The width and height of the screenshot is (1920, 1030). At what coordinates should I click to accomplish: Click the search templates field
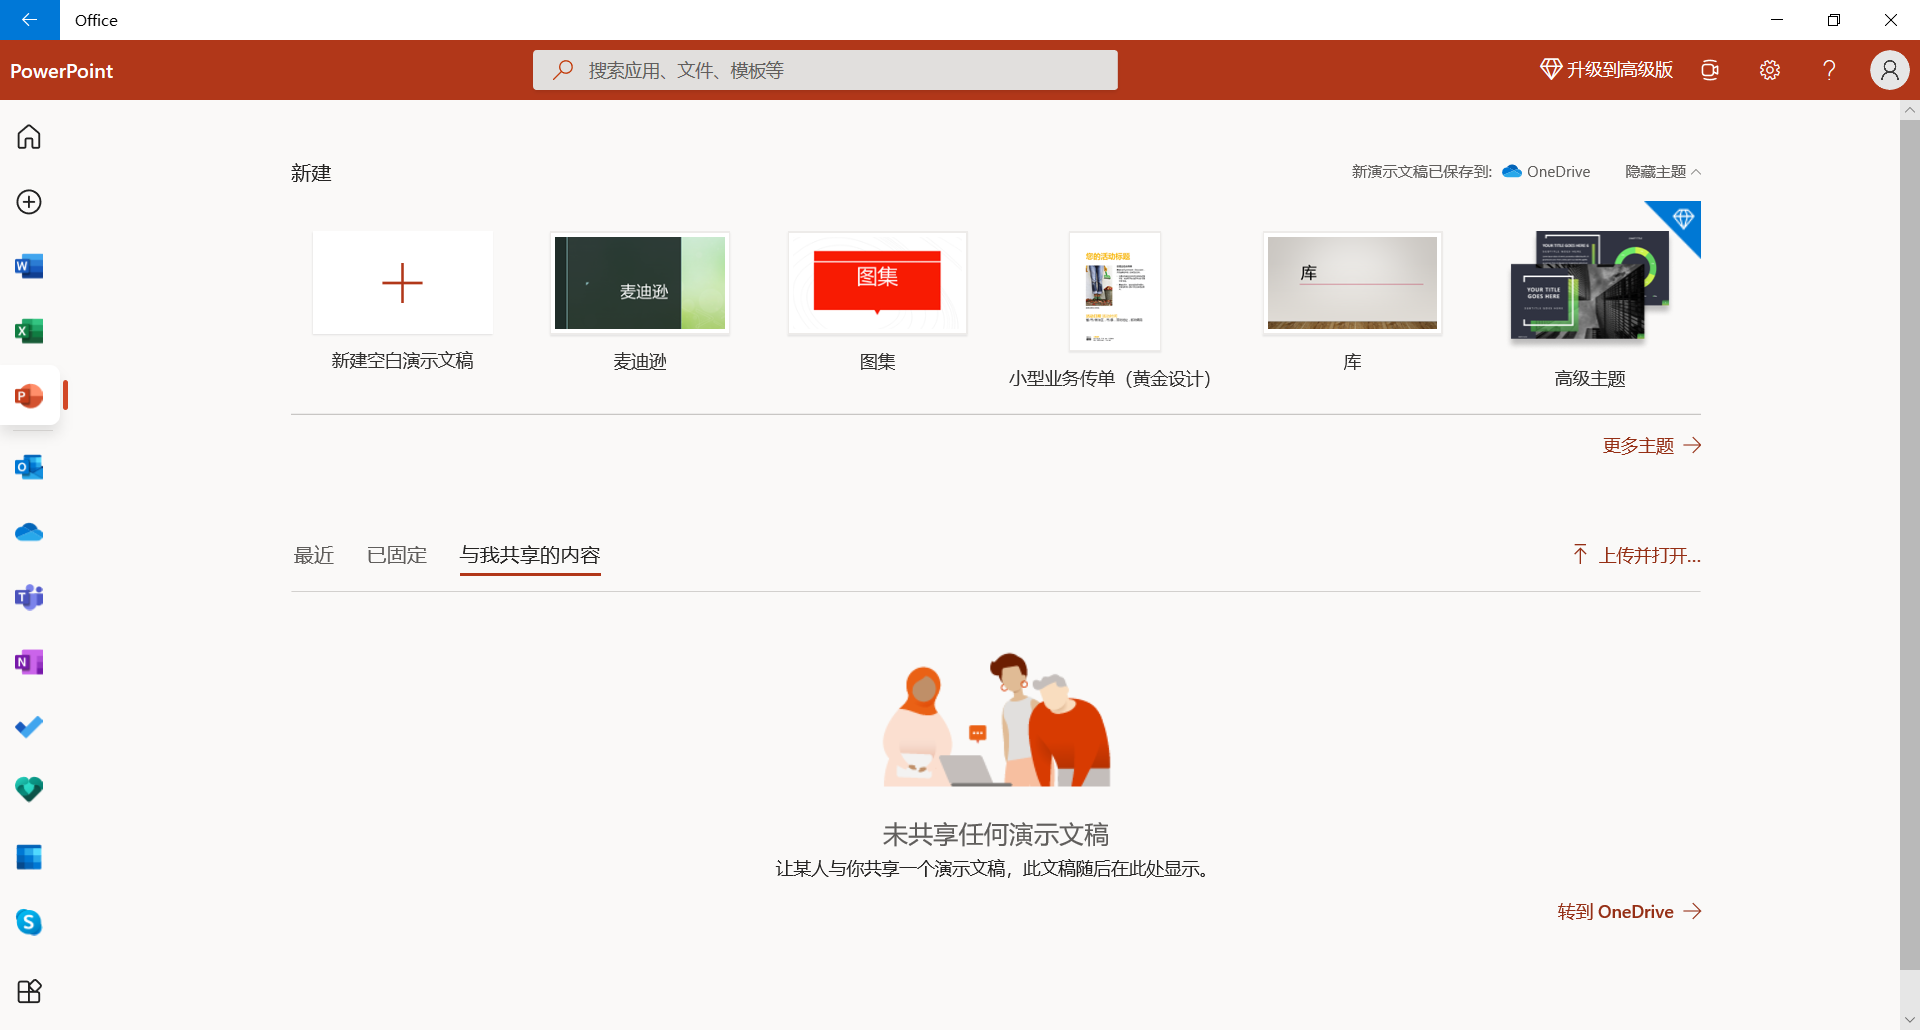pos(824,69)
